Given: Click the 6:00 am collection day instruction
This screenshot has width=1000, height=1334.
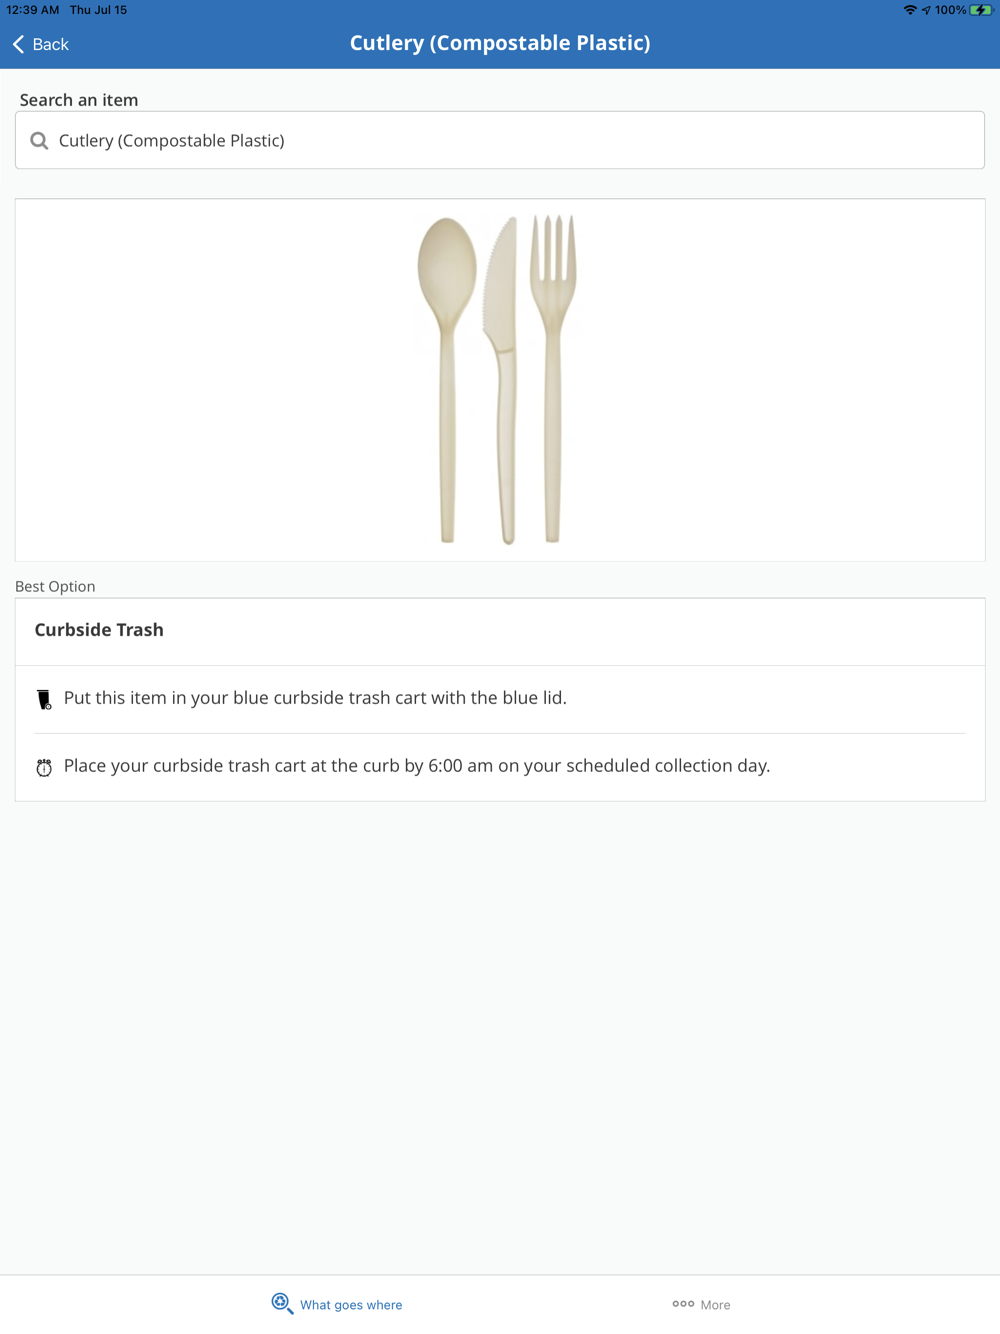Looking at the screenshot, I should pos(417,766).
